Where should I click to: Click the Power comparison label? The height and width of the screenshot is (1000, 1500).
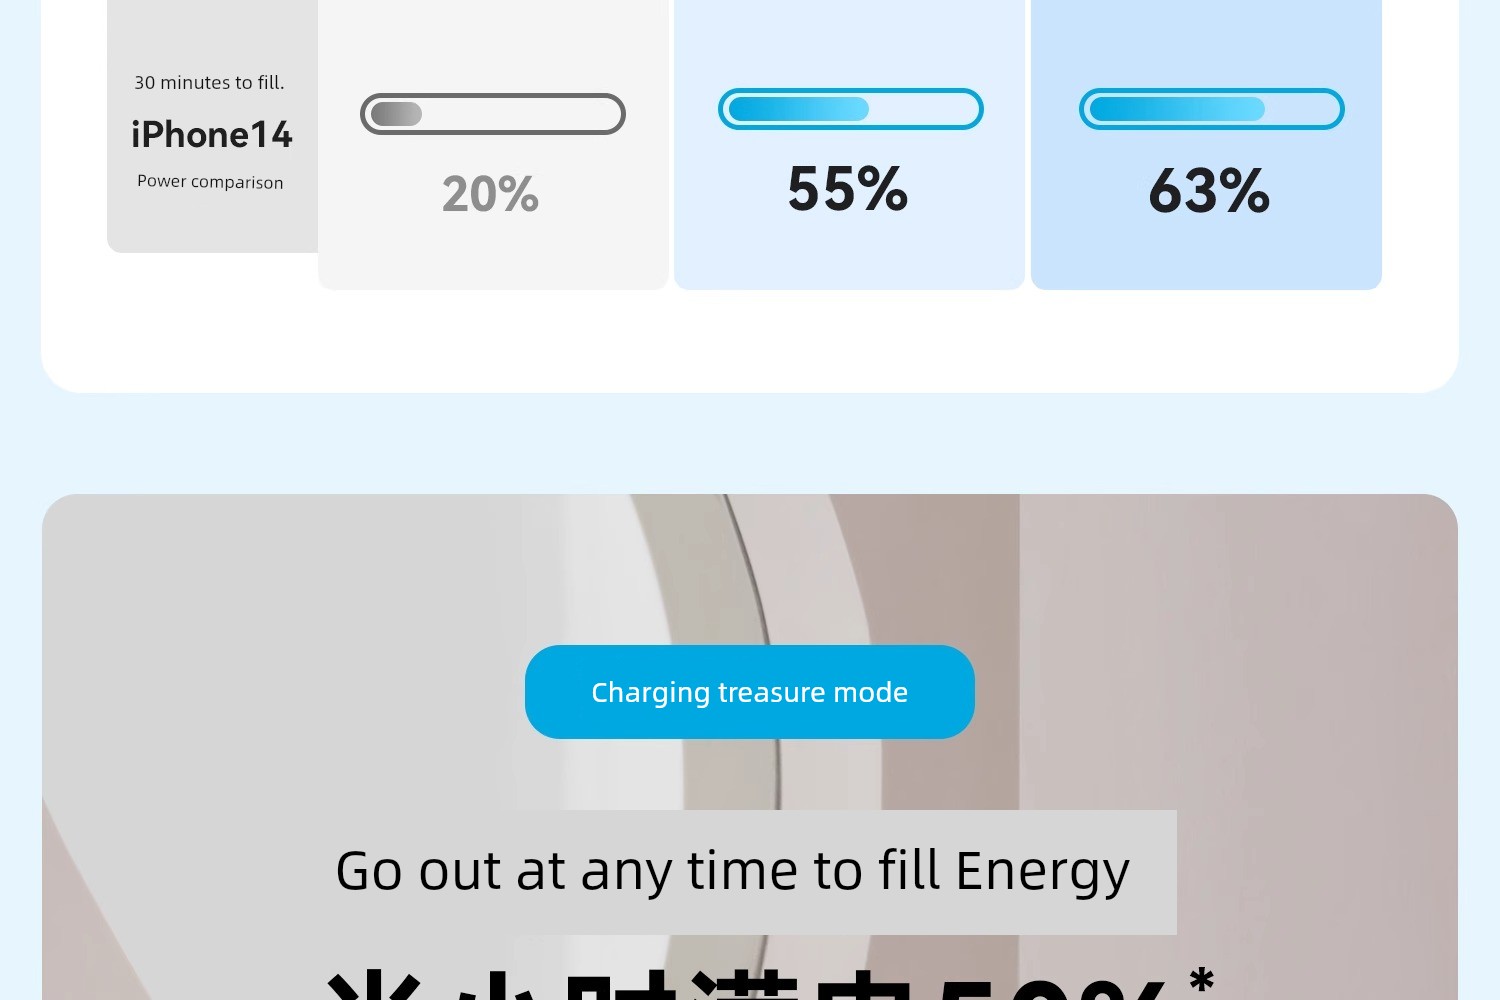click(x=210, y=182)
